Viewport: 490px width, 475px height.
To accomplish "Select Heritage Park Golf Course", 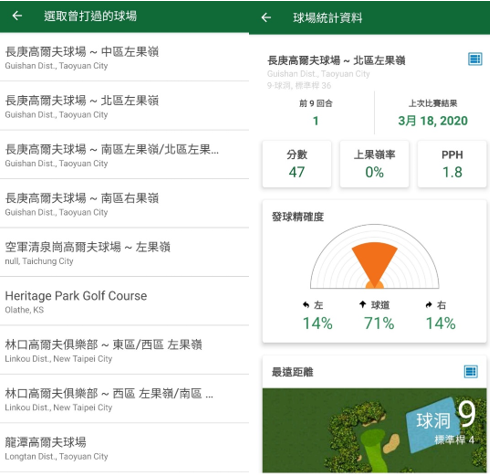I will pyautogui.click(x=124, y=301).
